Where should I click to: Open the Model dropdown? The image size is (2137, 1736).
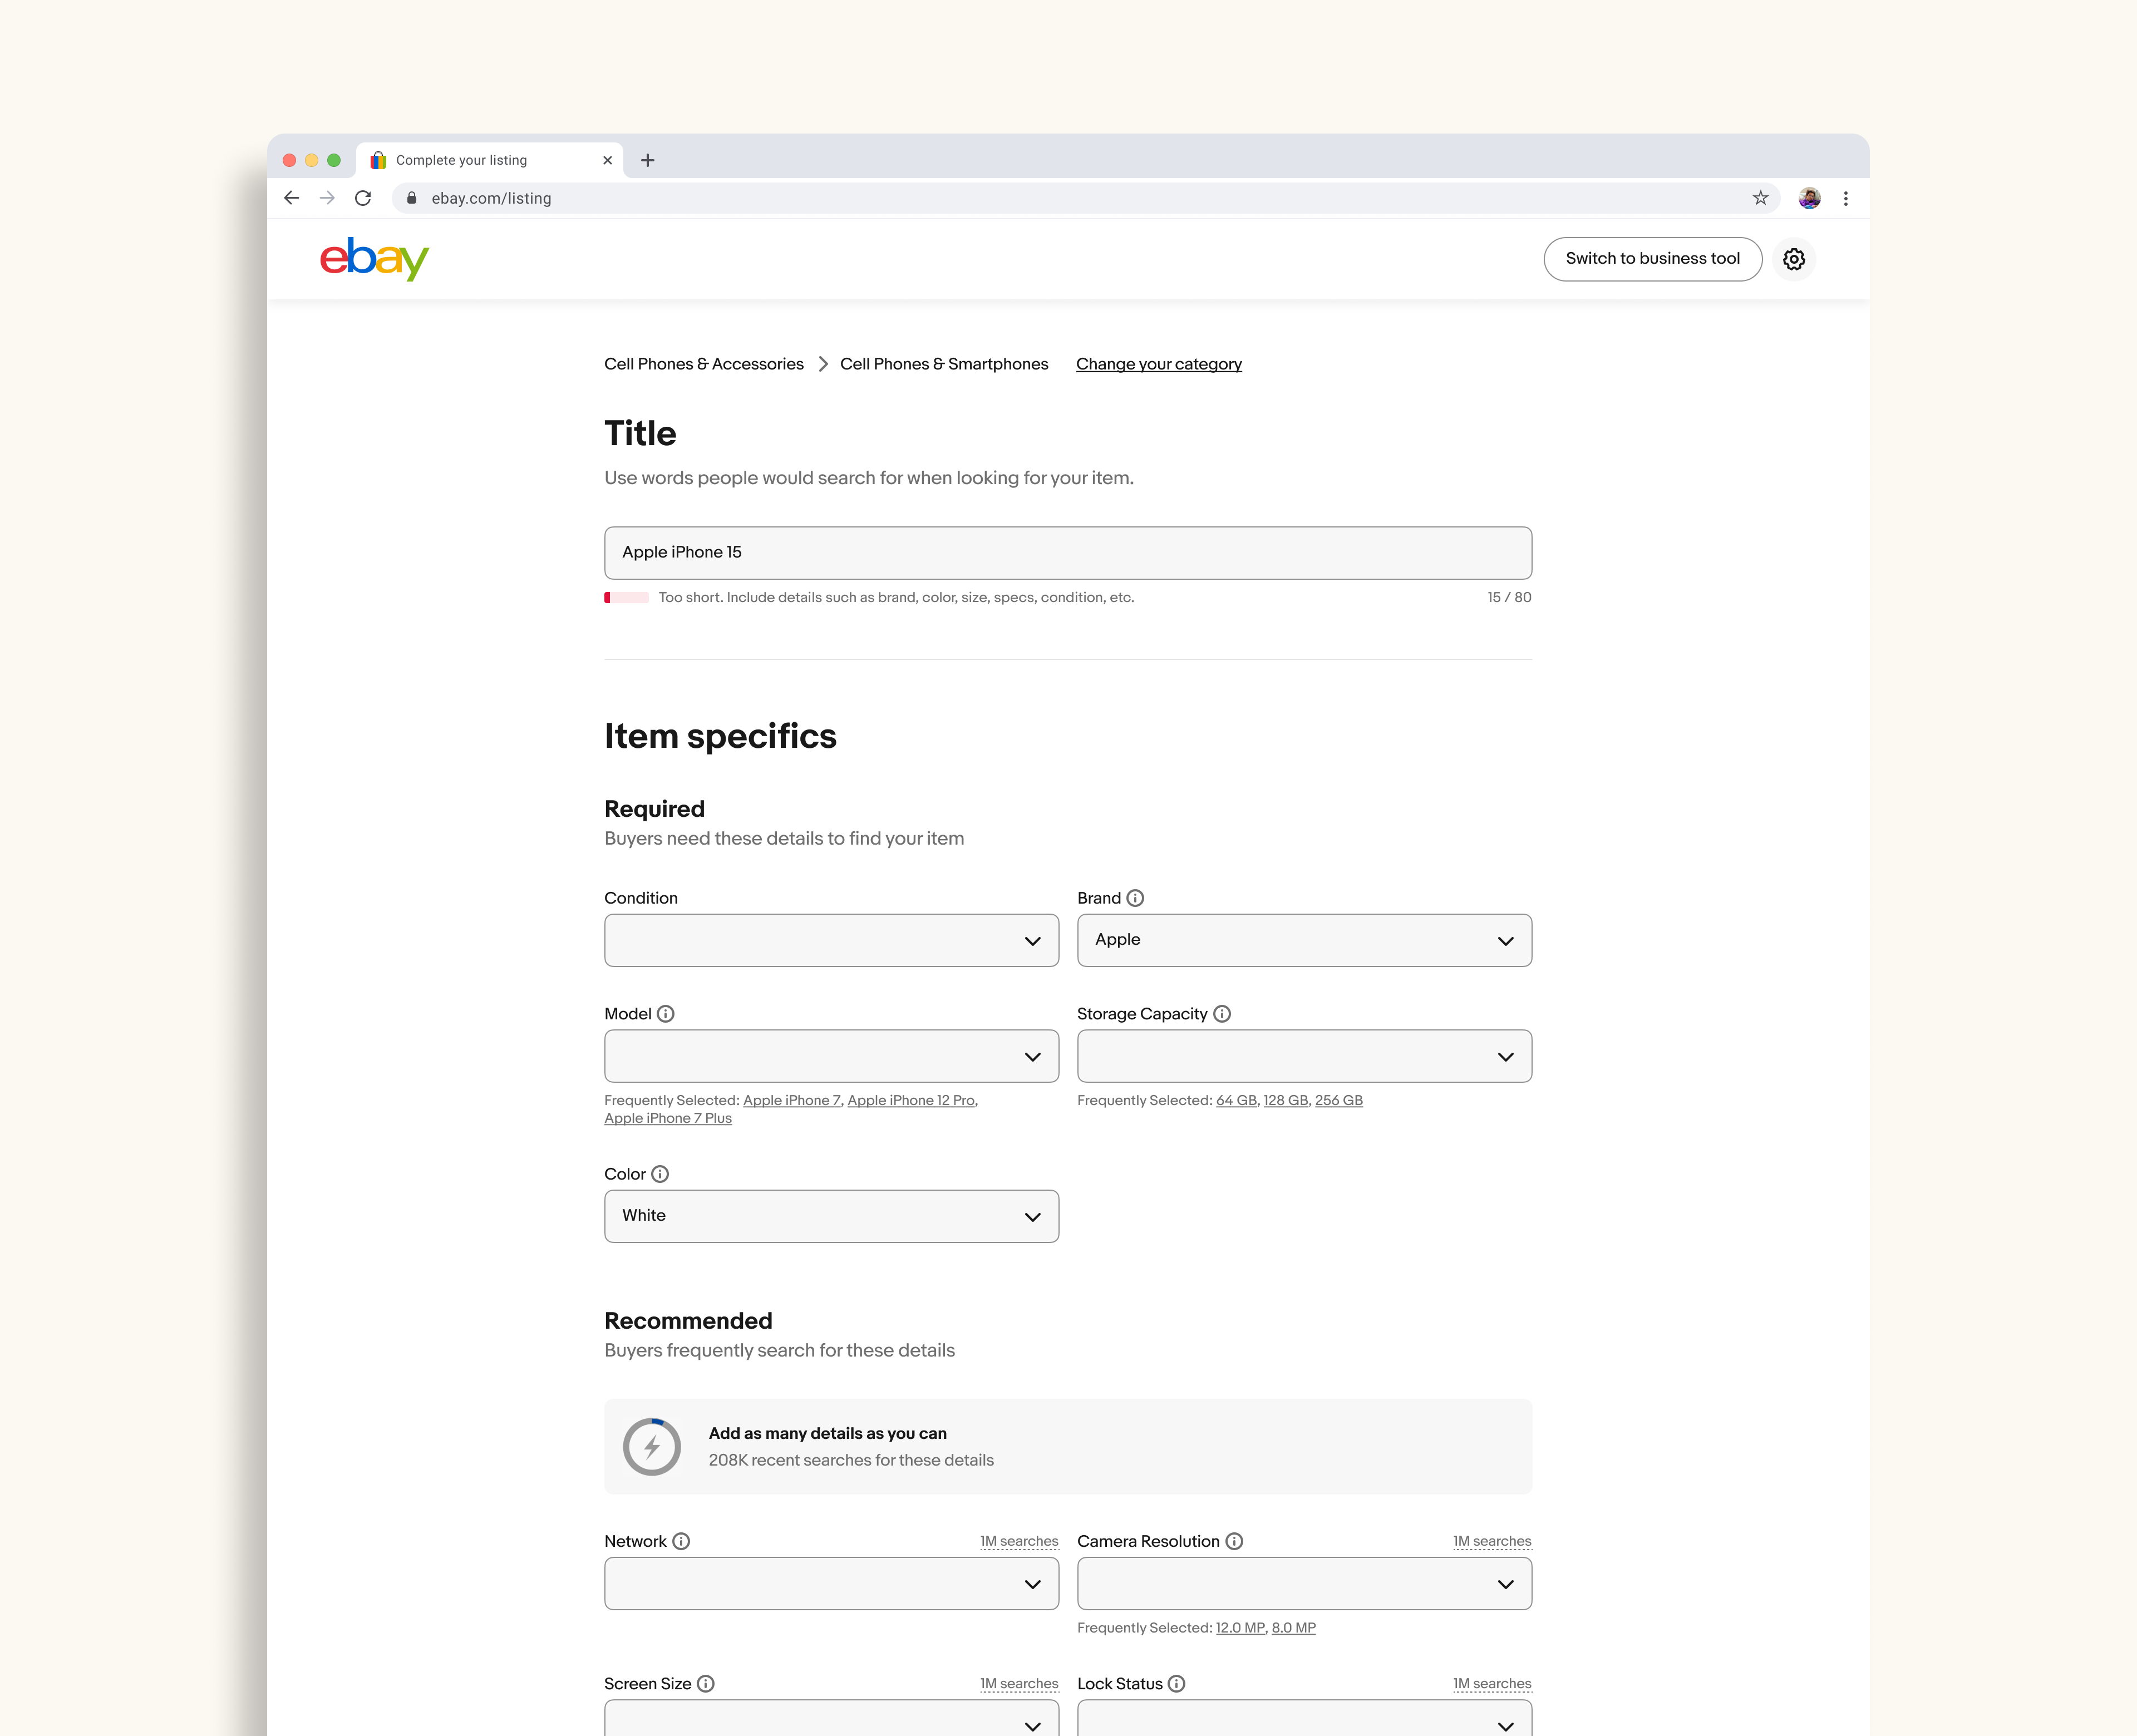pos(831,1056)
